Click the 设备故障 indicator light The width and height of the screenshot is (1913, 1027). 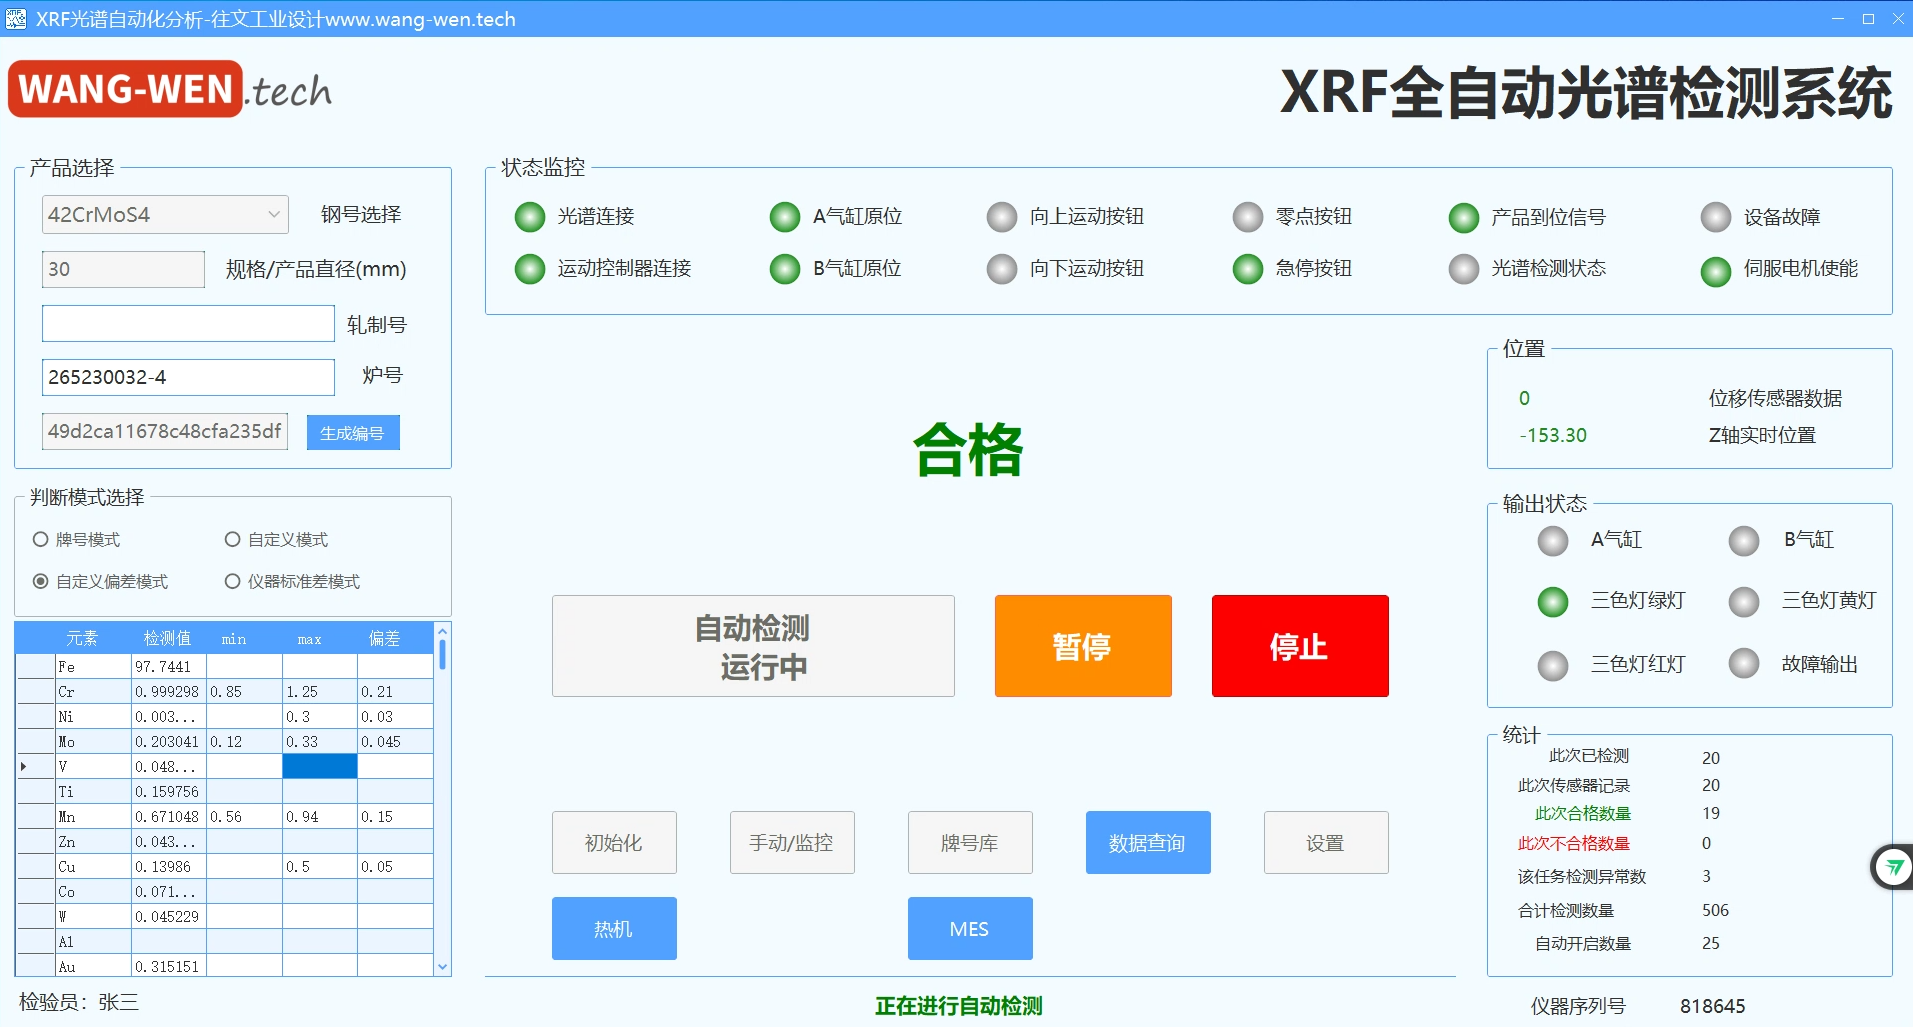tap(1715, 217)
